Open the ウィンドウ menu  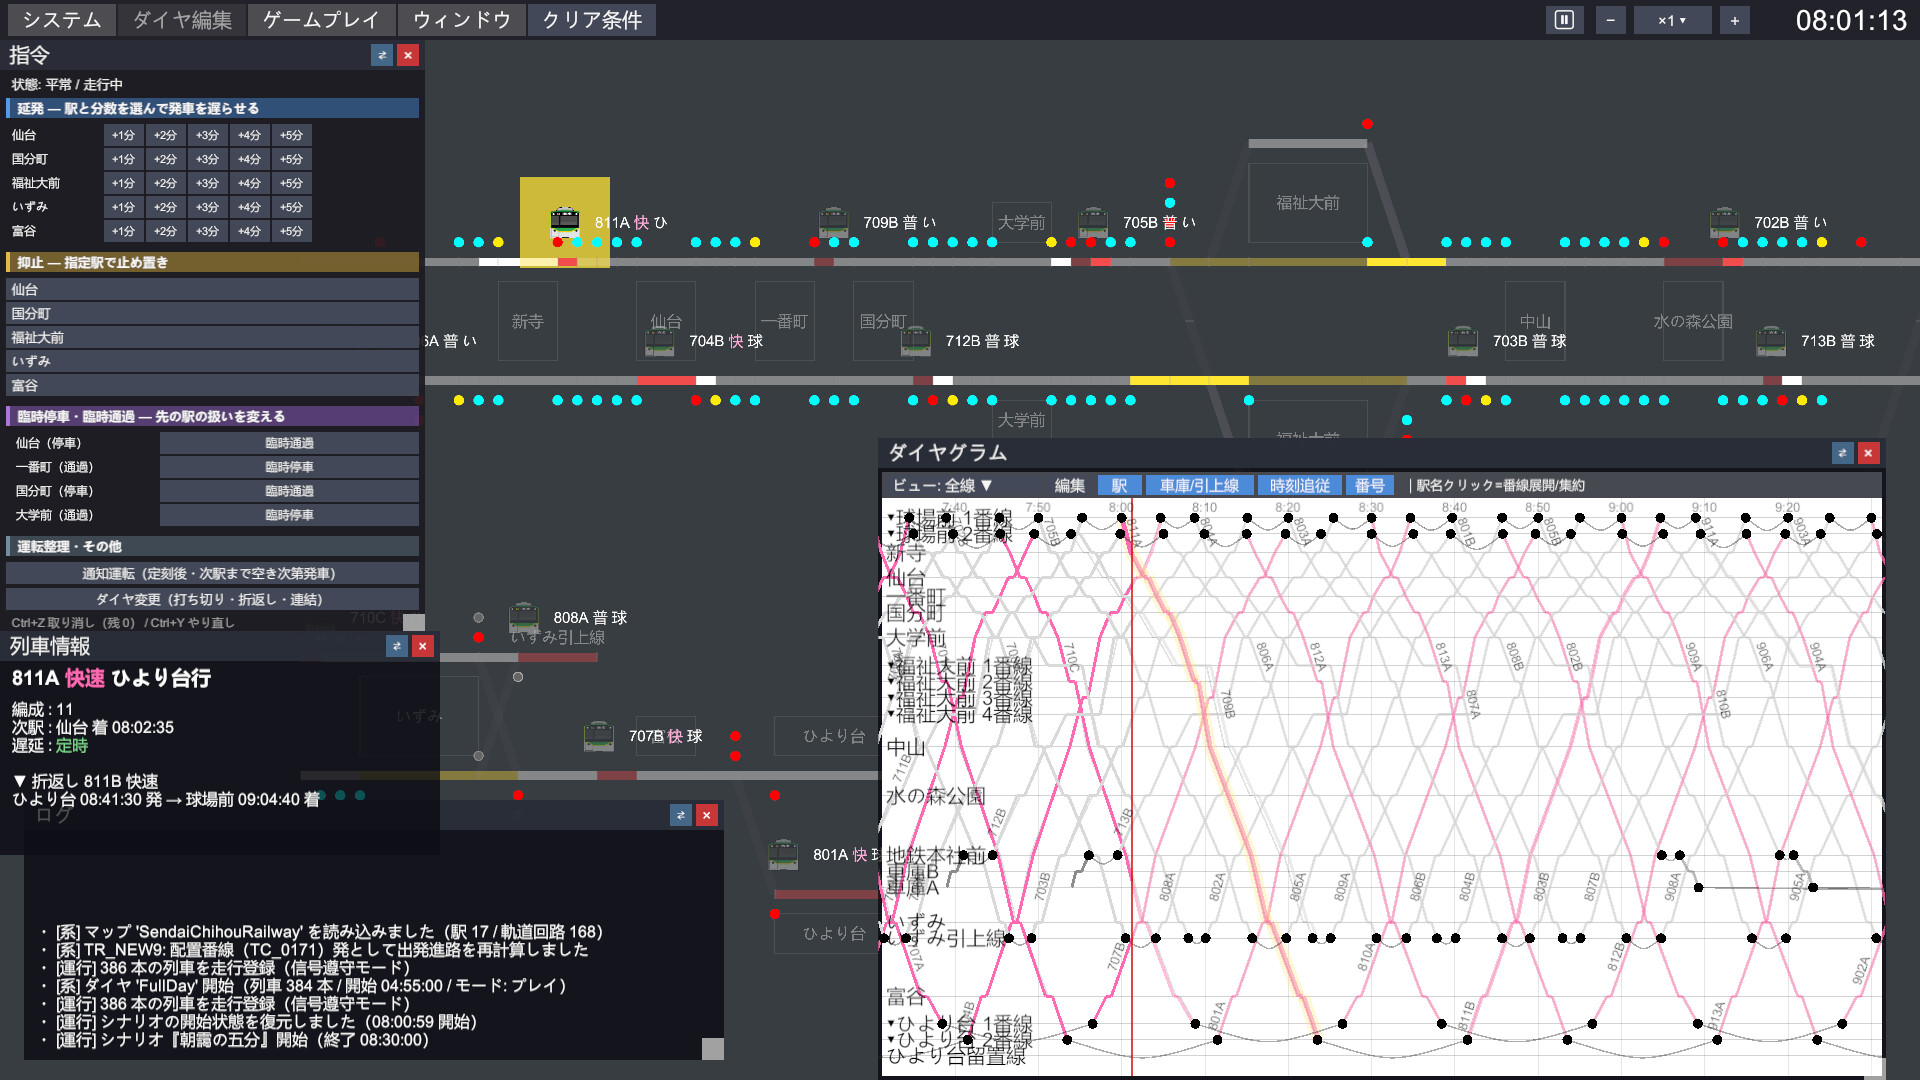click(461, 20)
